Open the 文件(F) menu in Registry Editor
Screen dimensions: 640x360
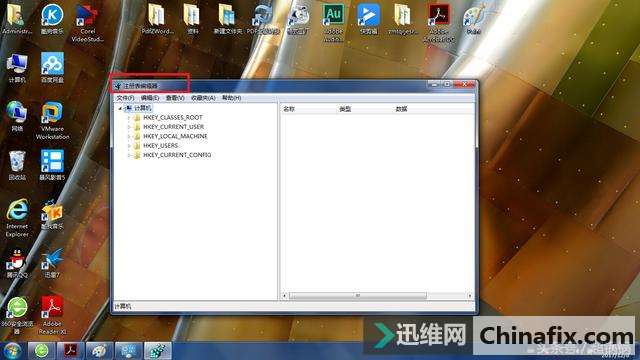125,98
